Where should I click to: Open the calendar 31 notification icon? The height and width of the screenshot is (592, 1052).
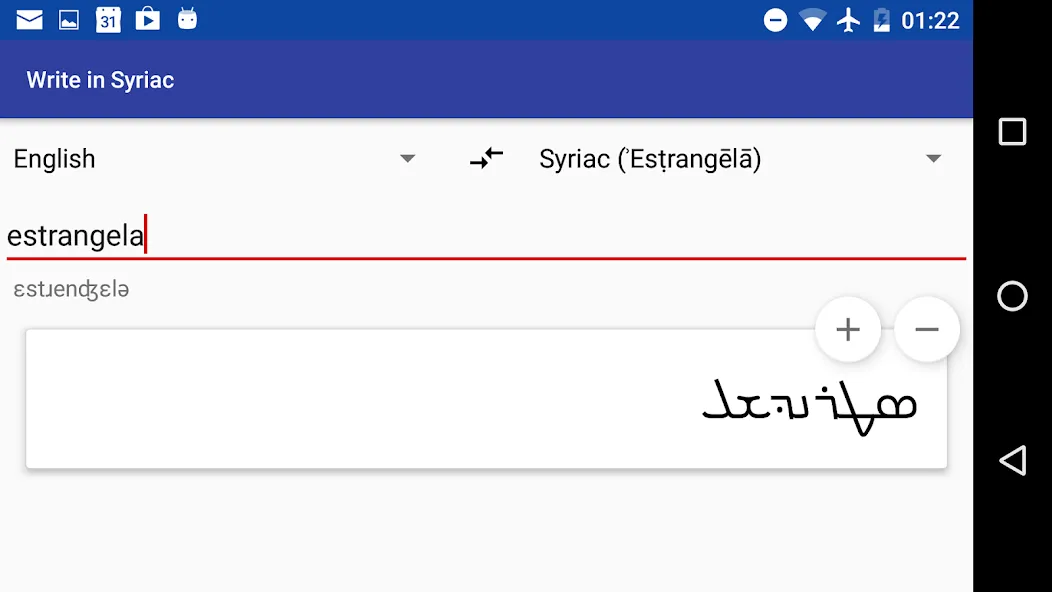[x=108, y=20]
